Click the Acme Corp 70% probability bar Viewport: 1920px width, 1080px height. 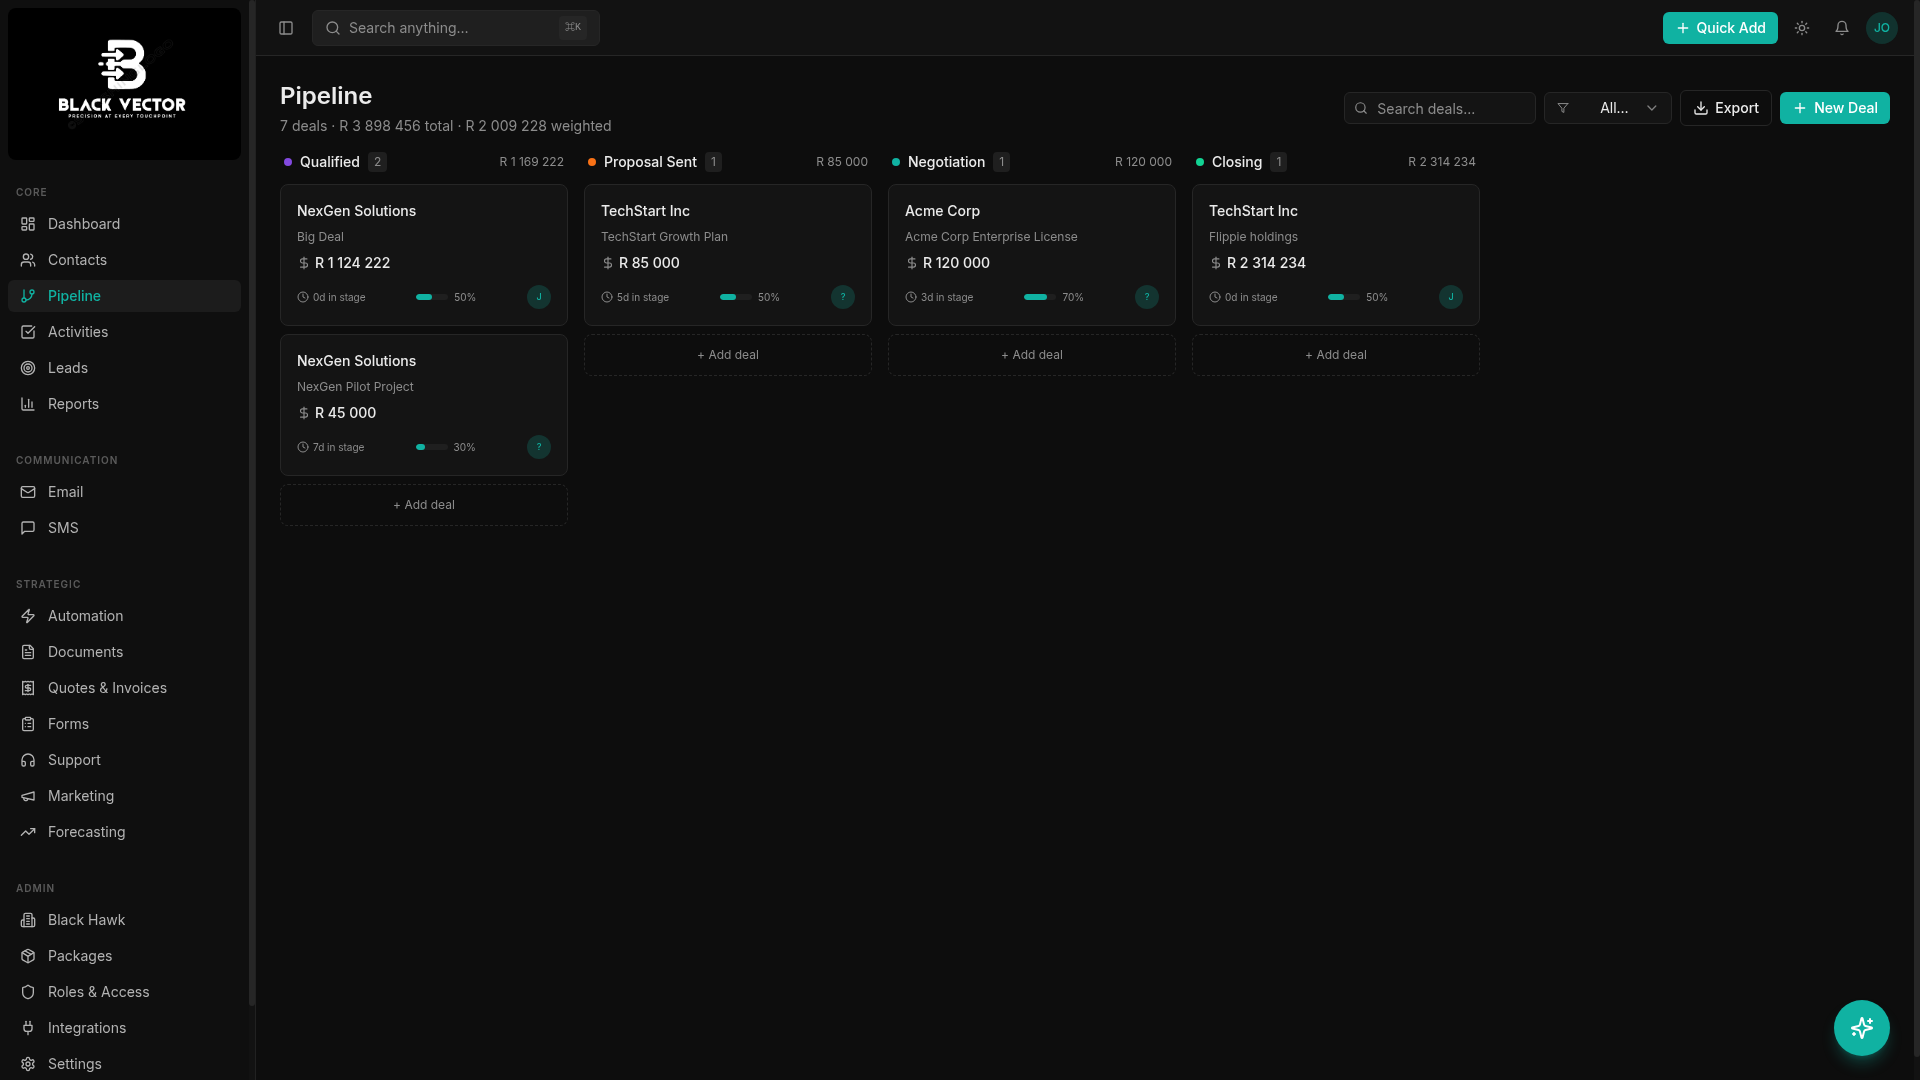coord(1040,297)
